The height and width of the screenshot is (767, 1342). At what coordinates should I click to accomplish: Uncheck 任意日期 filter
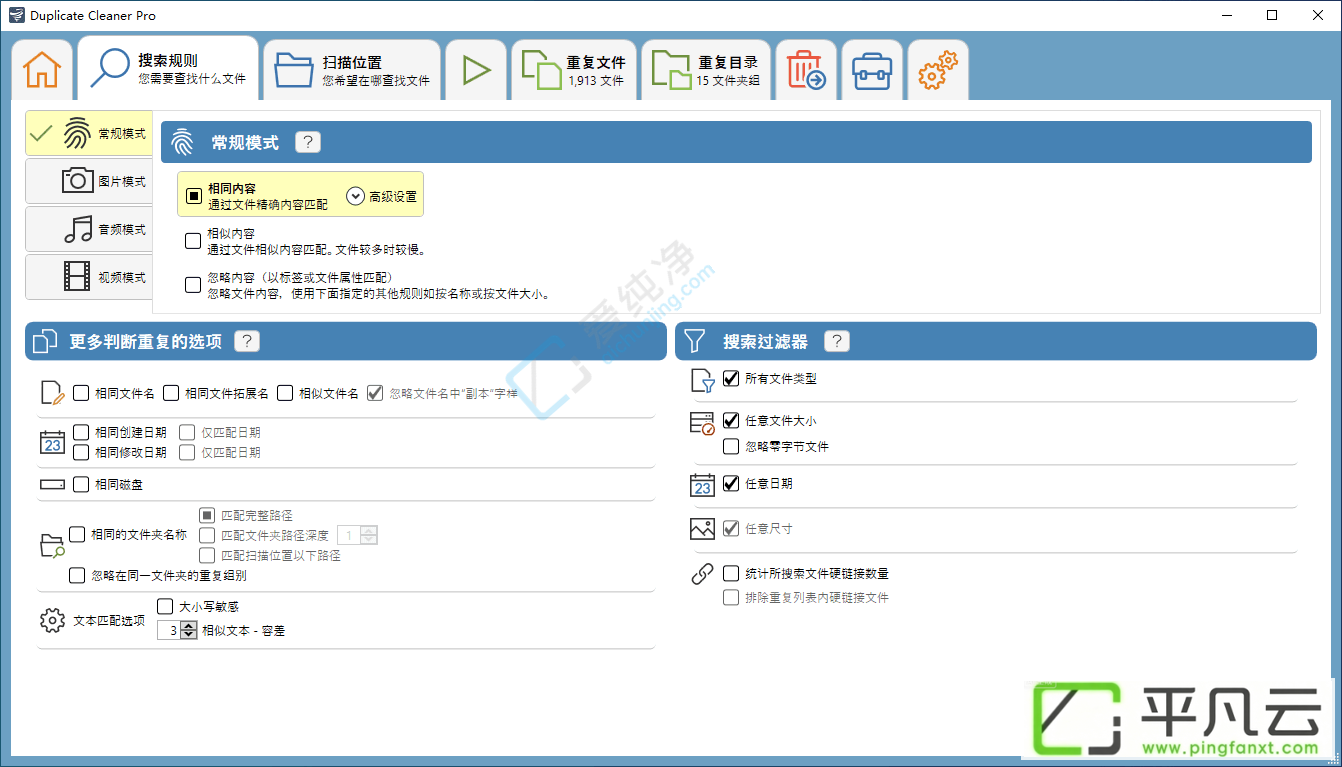731,483
